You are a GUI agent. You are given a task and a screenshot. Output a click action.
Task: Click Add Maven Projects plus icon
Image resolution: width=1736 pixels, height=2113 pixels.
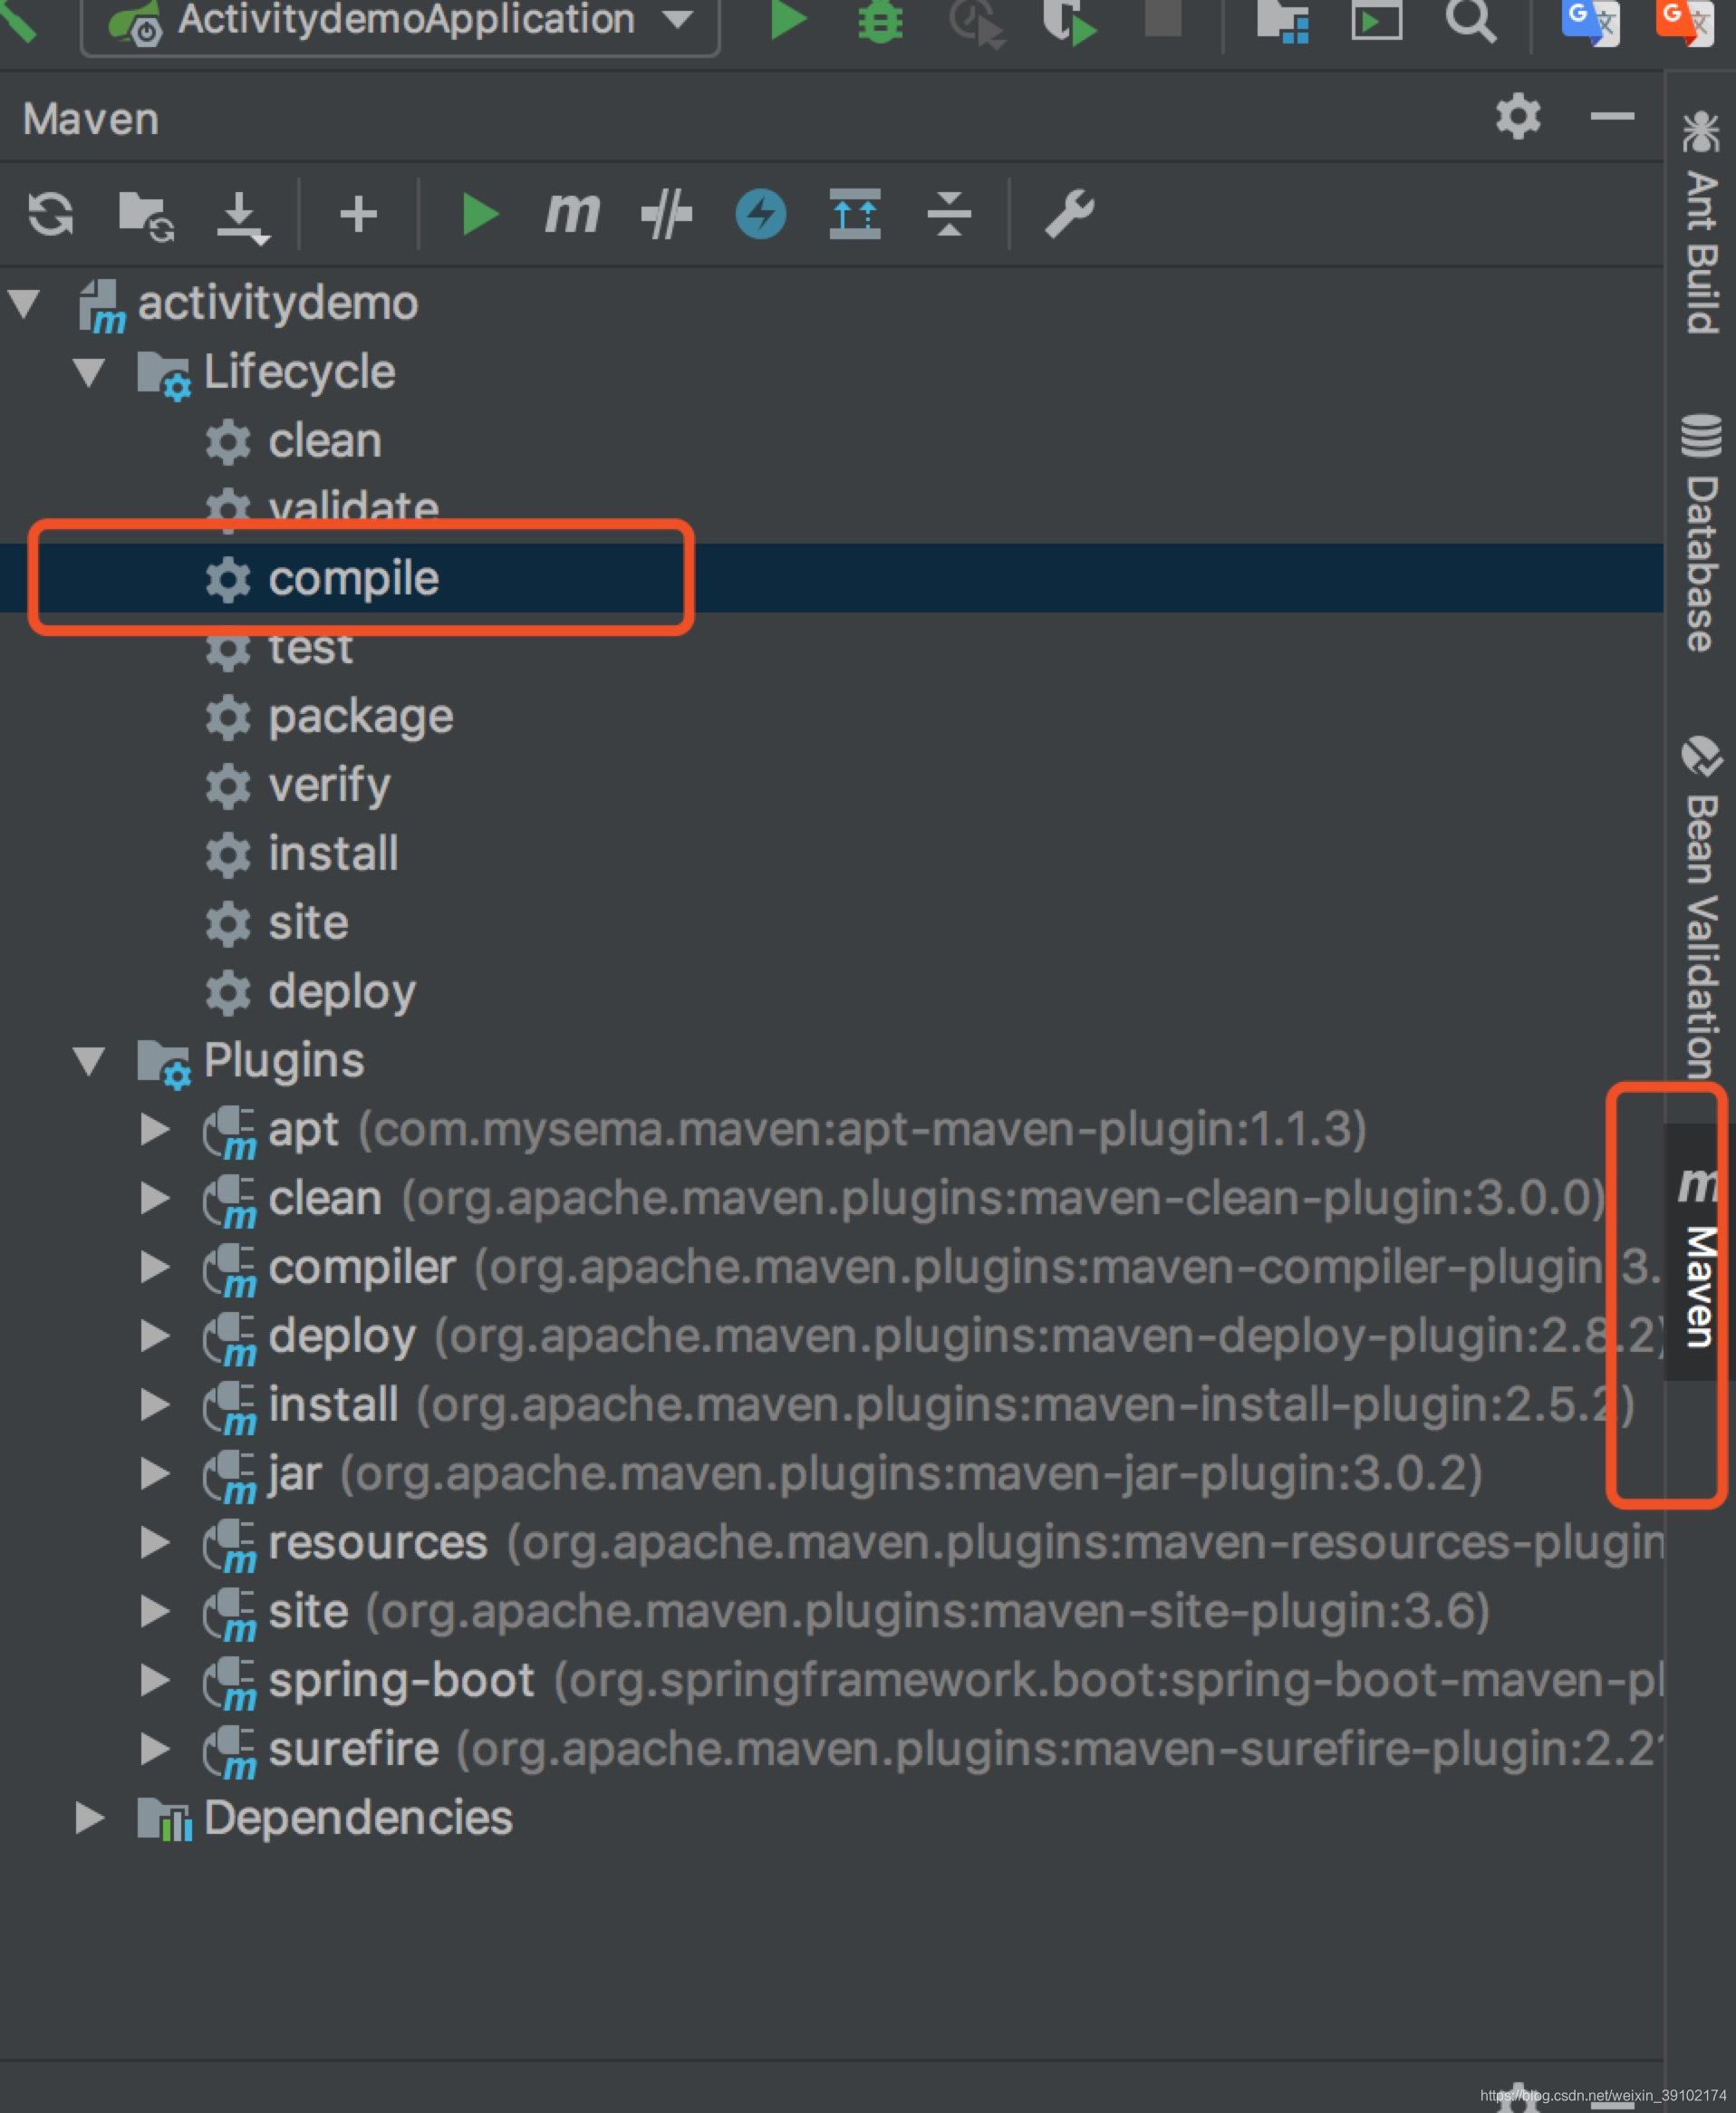(358, 214)
